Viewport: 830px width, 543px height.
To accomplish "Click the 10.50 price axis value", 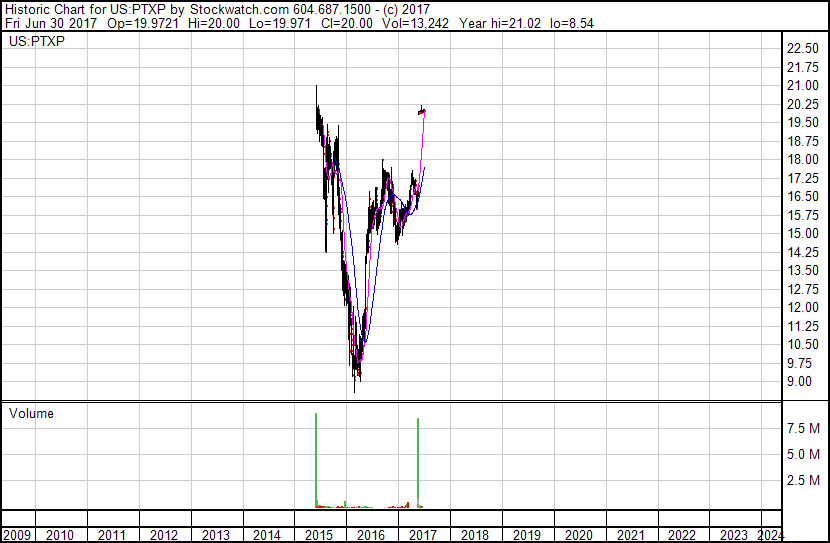I will [x=803, y=345].
